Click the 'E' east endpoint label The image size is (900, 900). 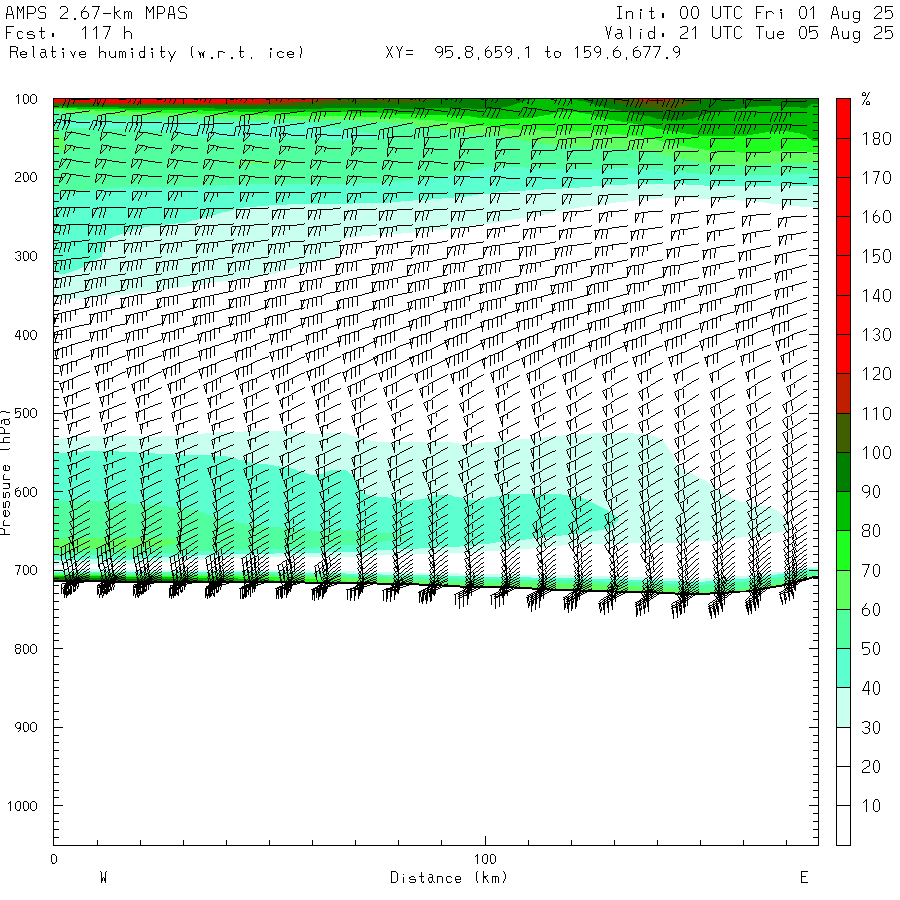(x=804, y=877)
